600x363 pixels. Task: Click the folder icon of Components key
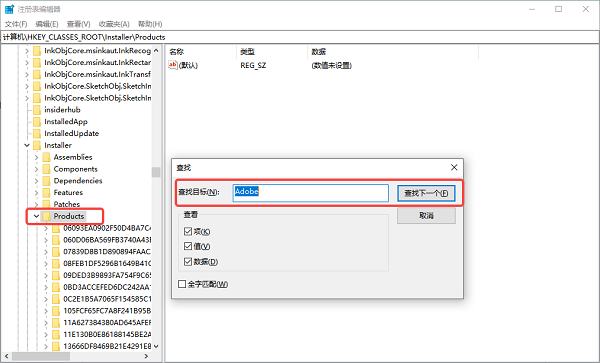(46, 169)
